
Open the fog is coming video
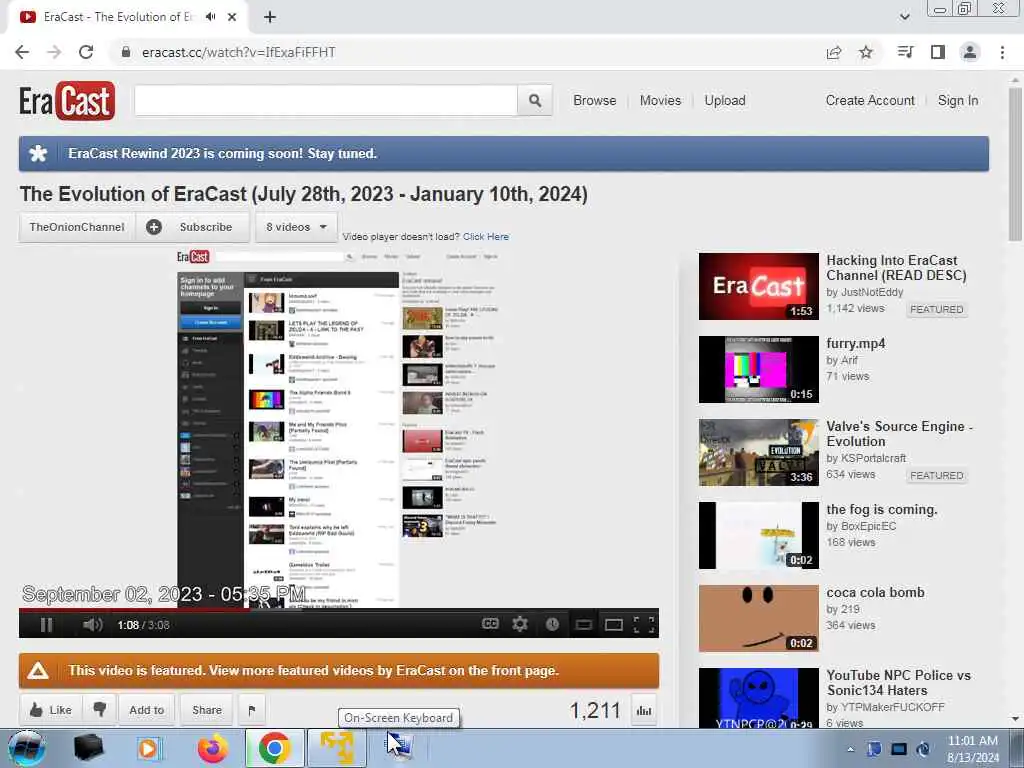click(882, 509)
